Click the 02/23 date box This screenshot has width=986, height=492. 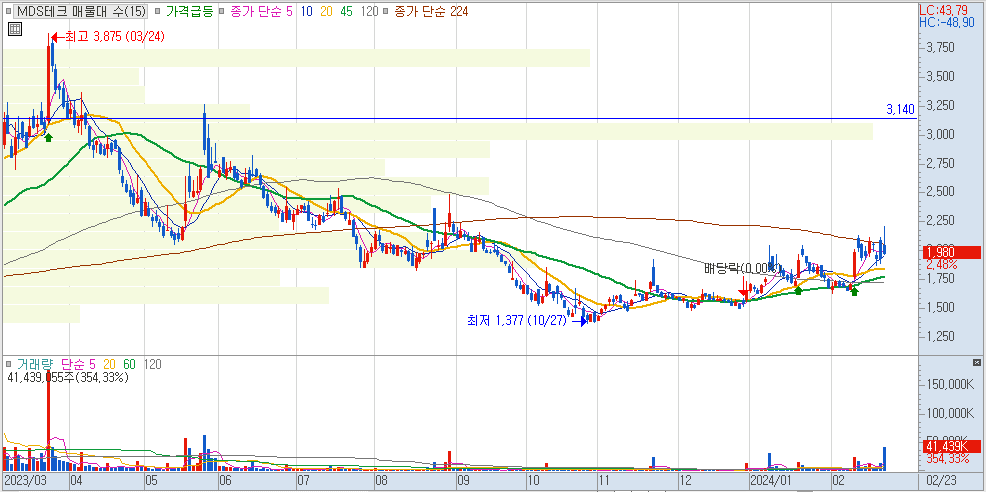(943, 481)
